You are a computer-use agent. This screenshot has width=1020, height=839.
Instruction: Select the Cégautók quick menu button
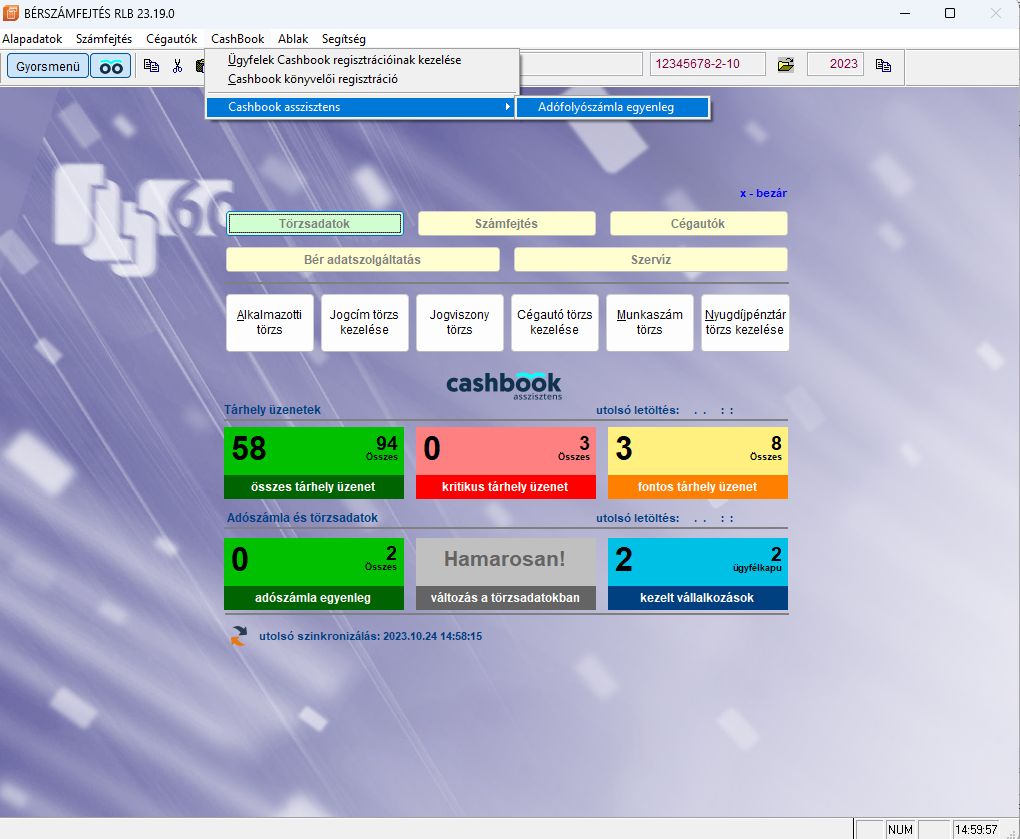click(x=699, y=224)
